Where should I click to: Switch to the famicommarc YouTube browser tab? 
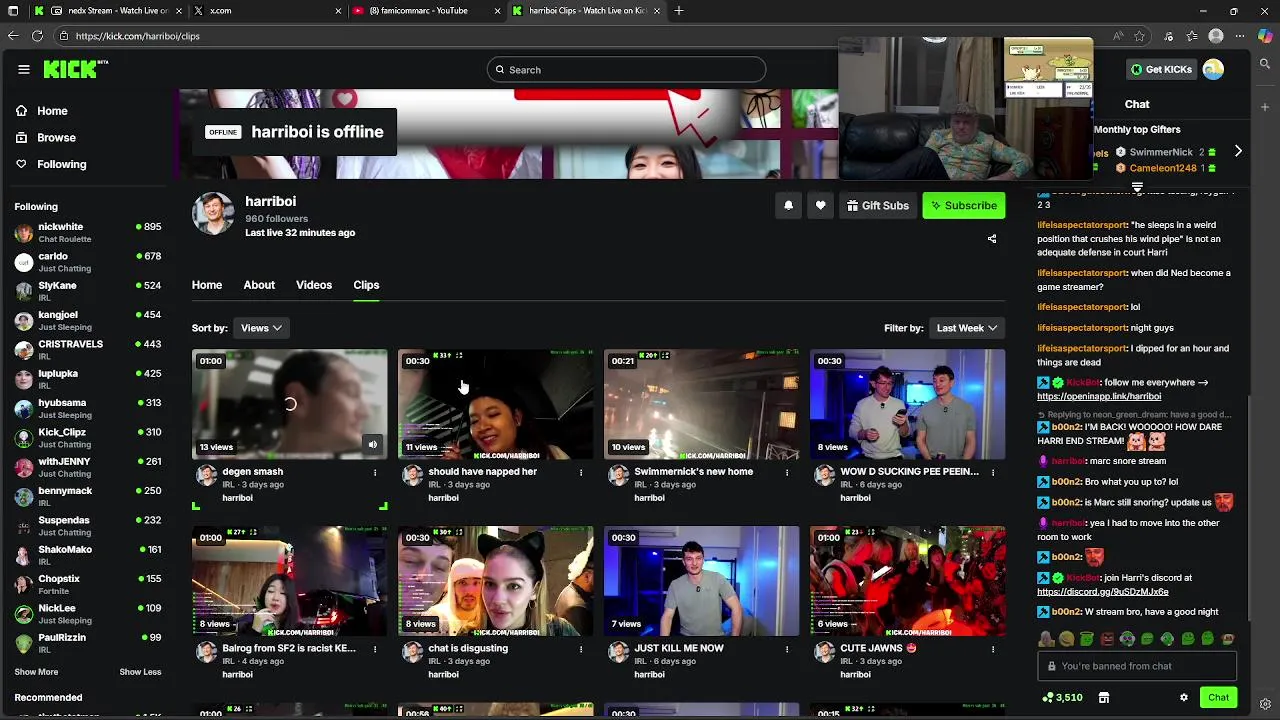[426, 11]
